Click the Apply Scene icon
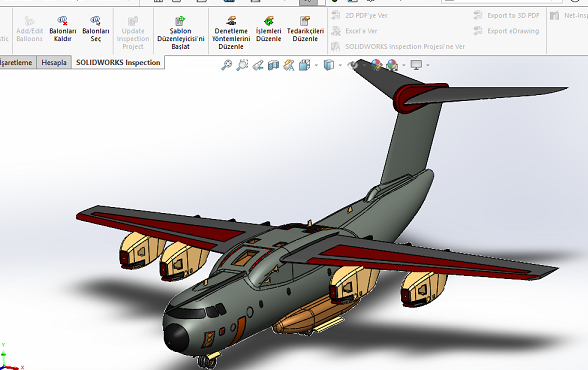 pos(392,65)
